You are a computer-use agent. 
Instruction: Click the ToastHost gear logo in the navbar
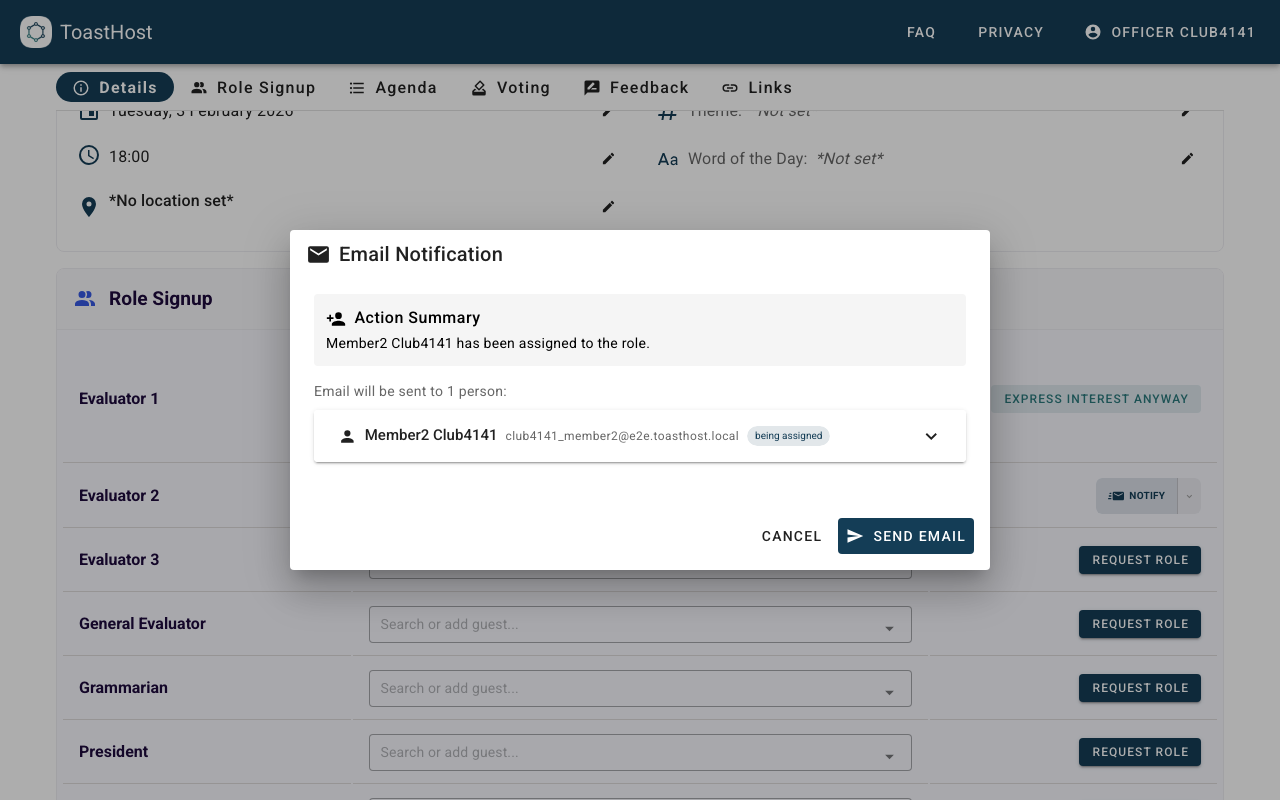click(x=36, y=32)
